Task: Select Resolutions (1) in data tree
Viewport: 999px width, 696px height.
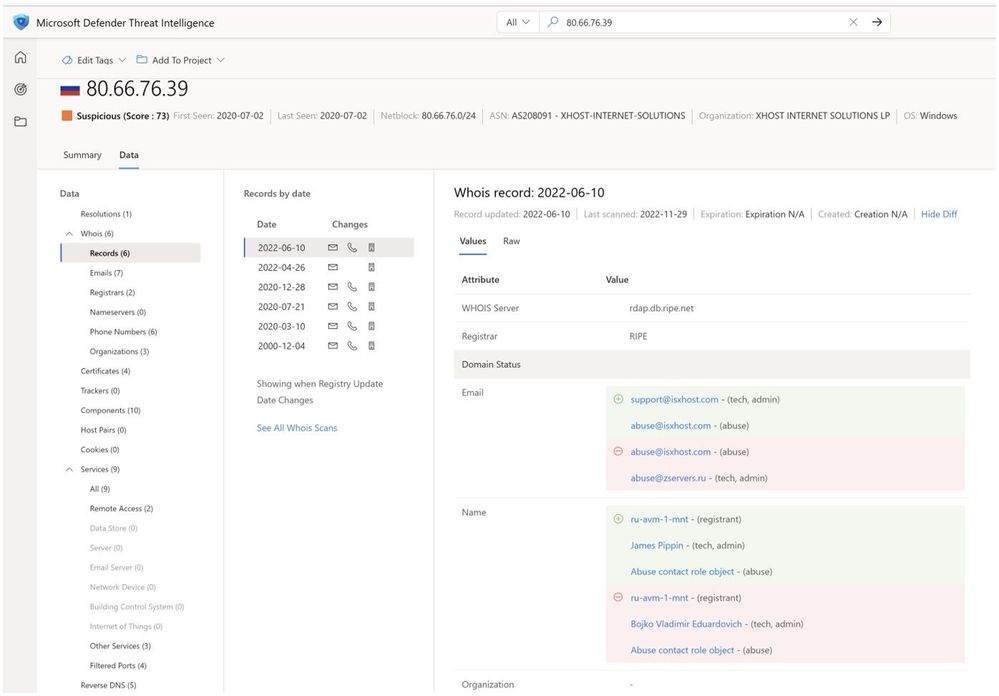Action: click(x=106, y=214)
